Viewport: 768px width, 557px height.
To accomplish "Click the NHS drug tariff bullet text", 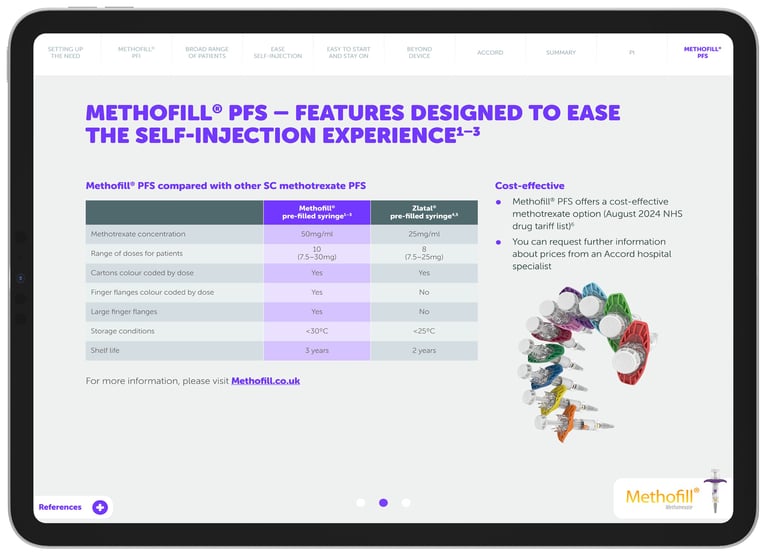I will [597, 214].
